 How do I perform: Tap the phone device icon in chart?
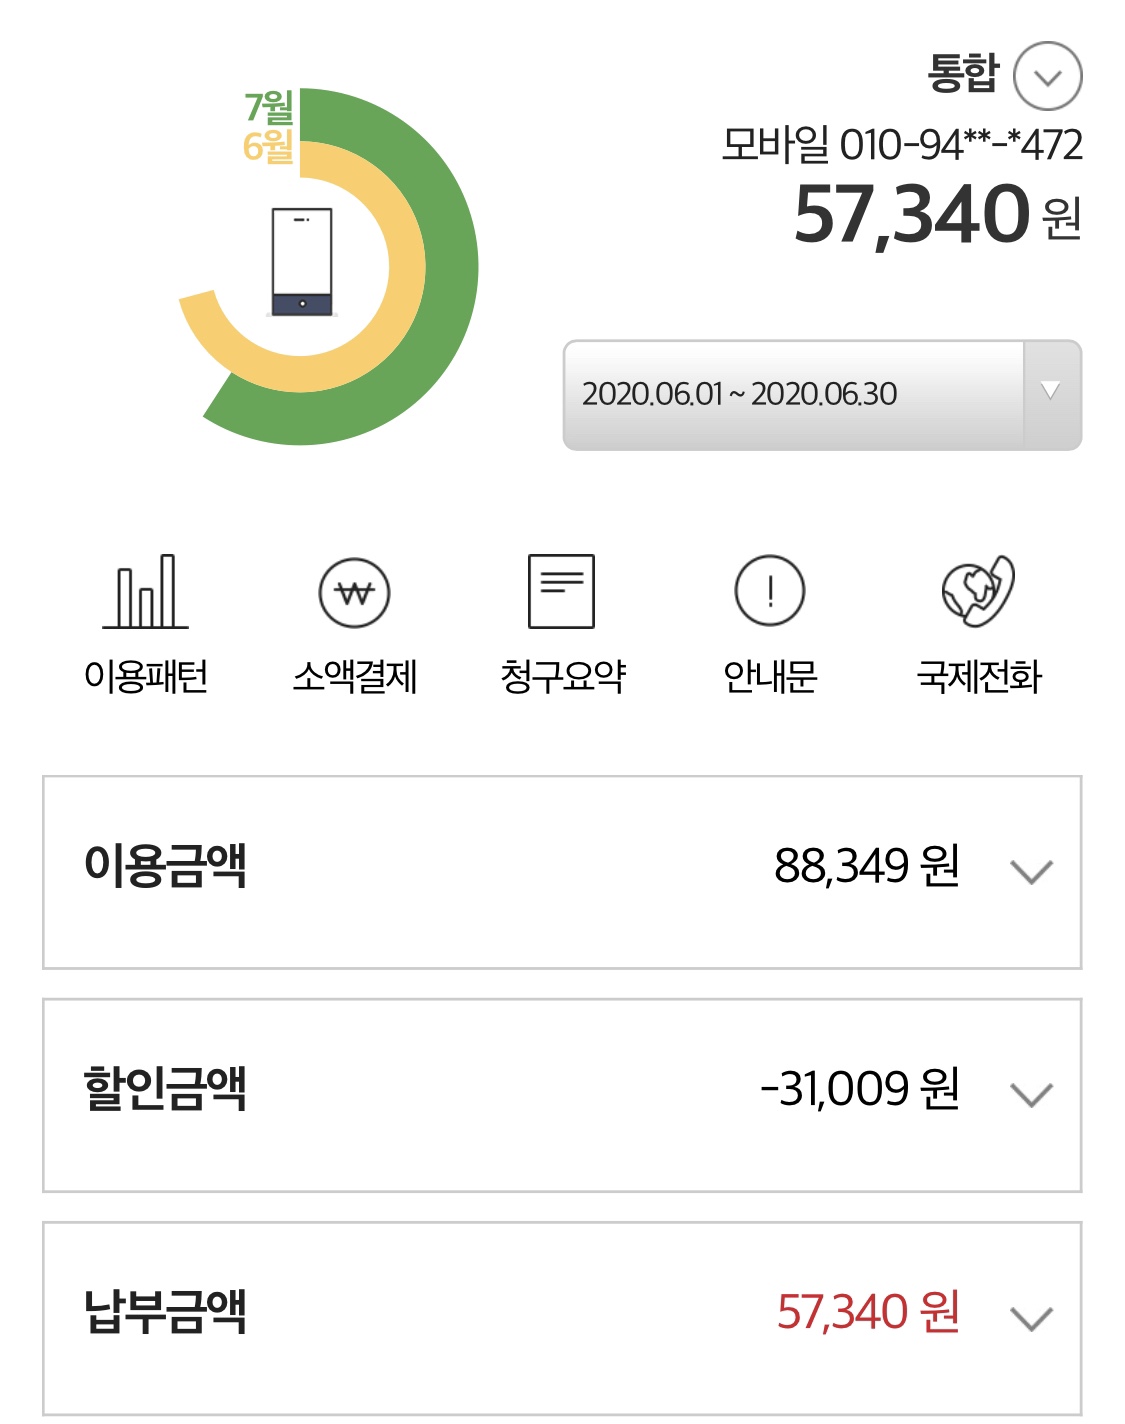(x=302, y=262)
